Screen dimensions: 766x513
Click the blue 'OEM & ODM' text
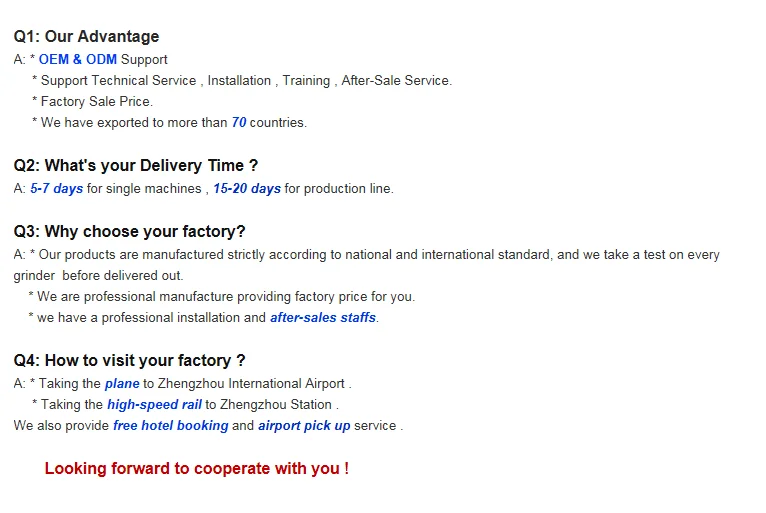click(x=78, y=60)
